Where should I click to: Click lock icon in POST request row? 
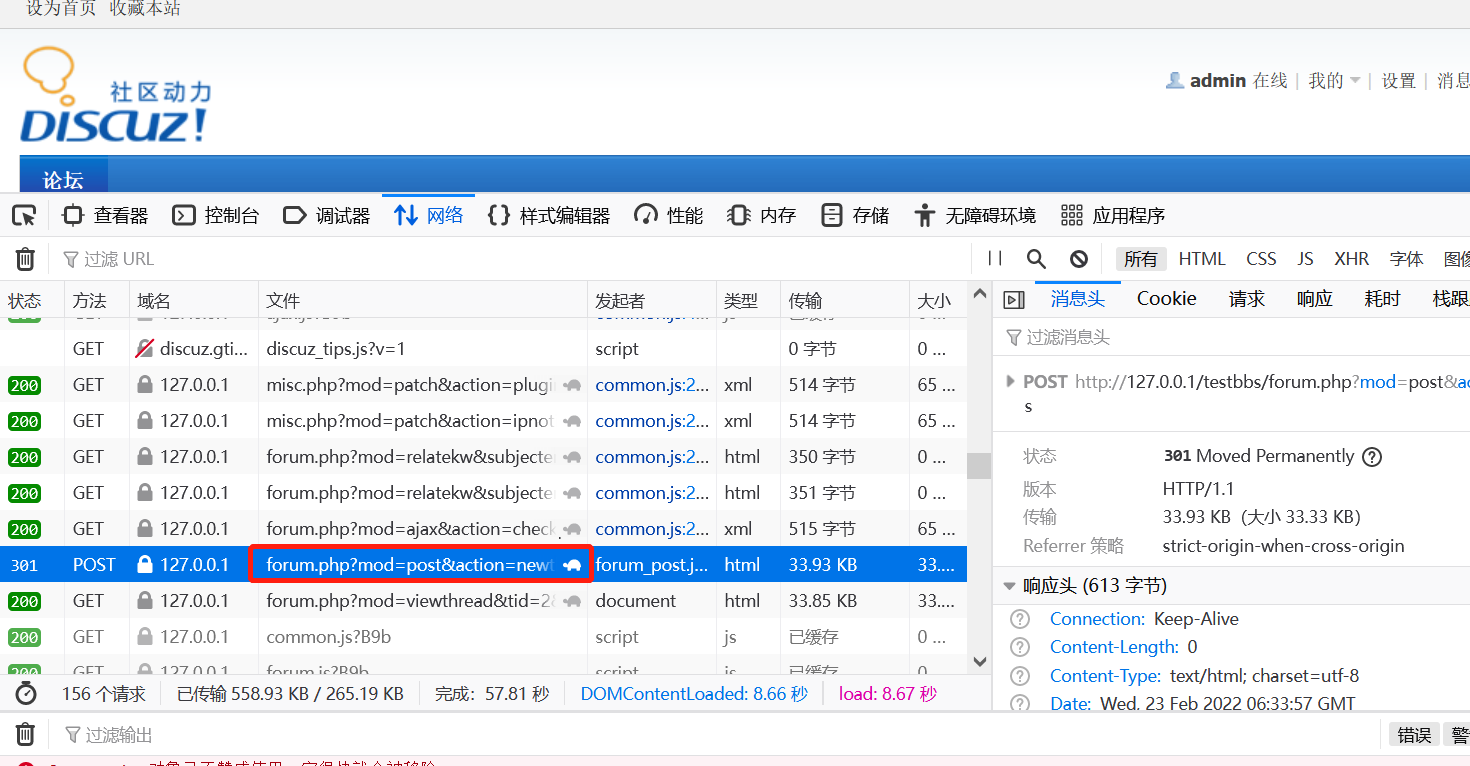(x=145, y=565)
